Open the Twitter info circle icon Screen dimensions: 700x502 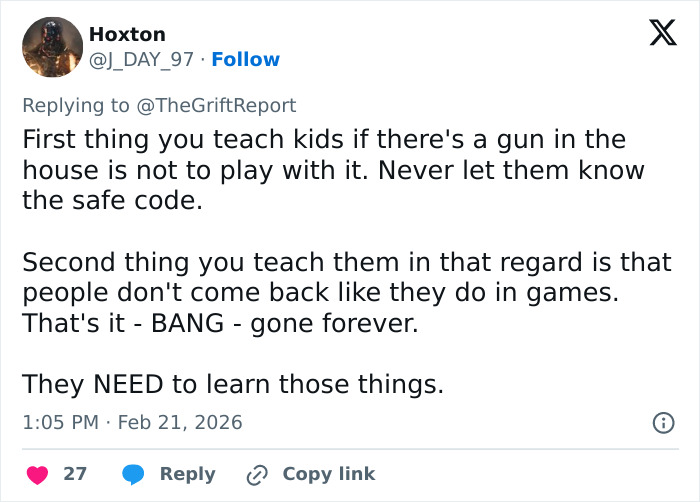[x=662, y=423]
